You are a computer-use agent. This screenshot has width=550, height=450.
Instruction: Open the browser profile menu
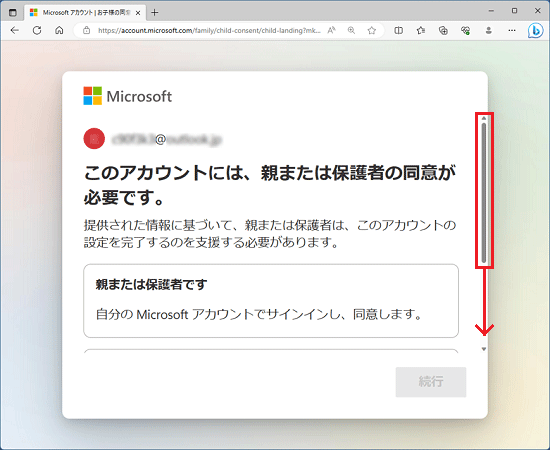pos(489,31)
